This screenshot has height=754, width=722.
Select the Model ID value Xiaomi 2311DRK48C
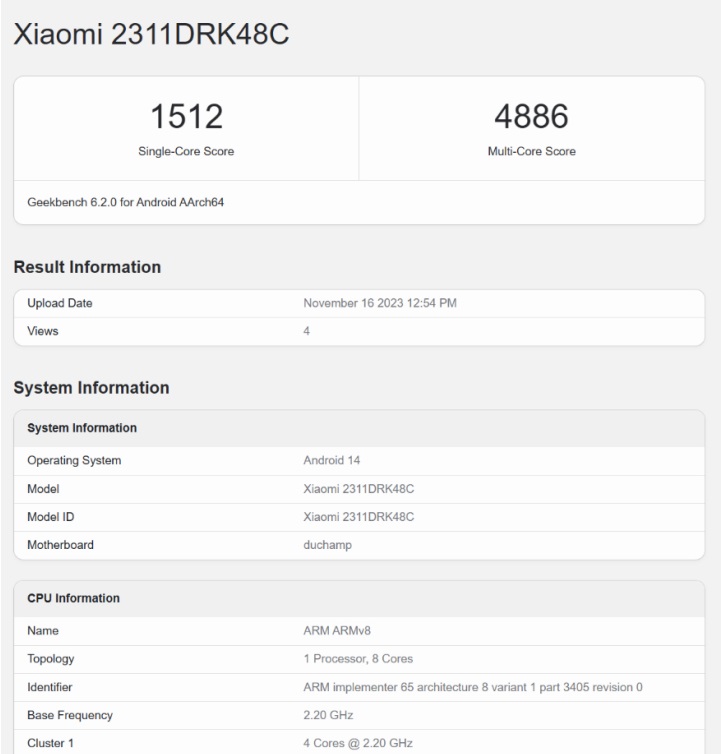point(358,517)
